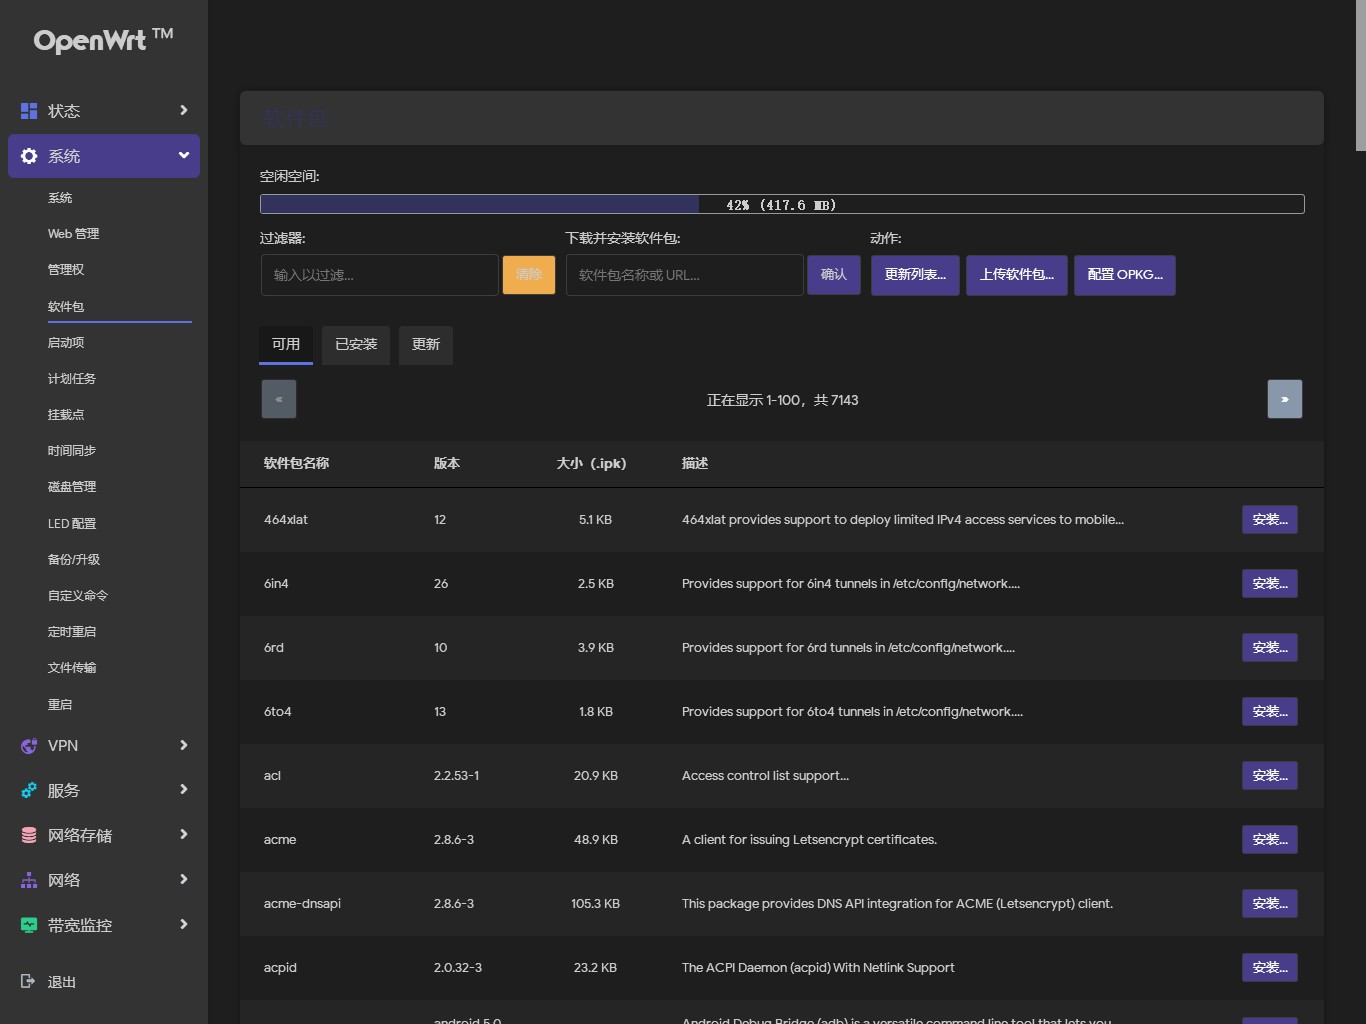Viewport: 1366px width, 1024px height.
Task: Install the acl package
Action: [x=1270, y=776]
